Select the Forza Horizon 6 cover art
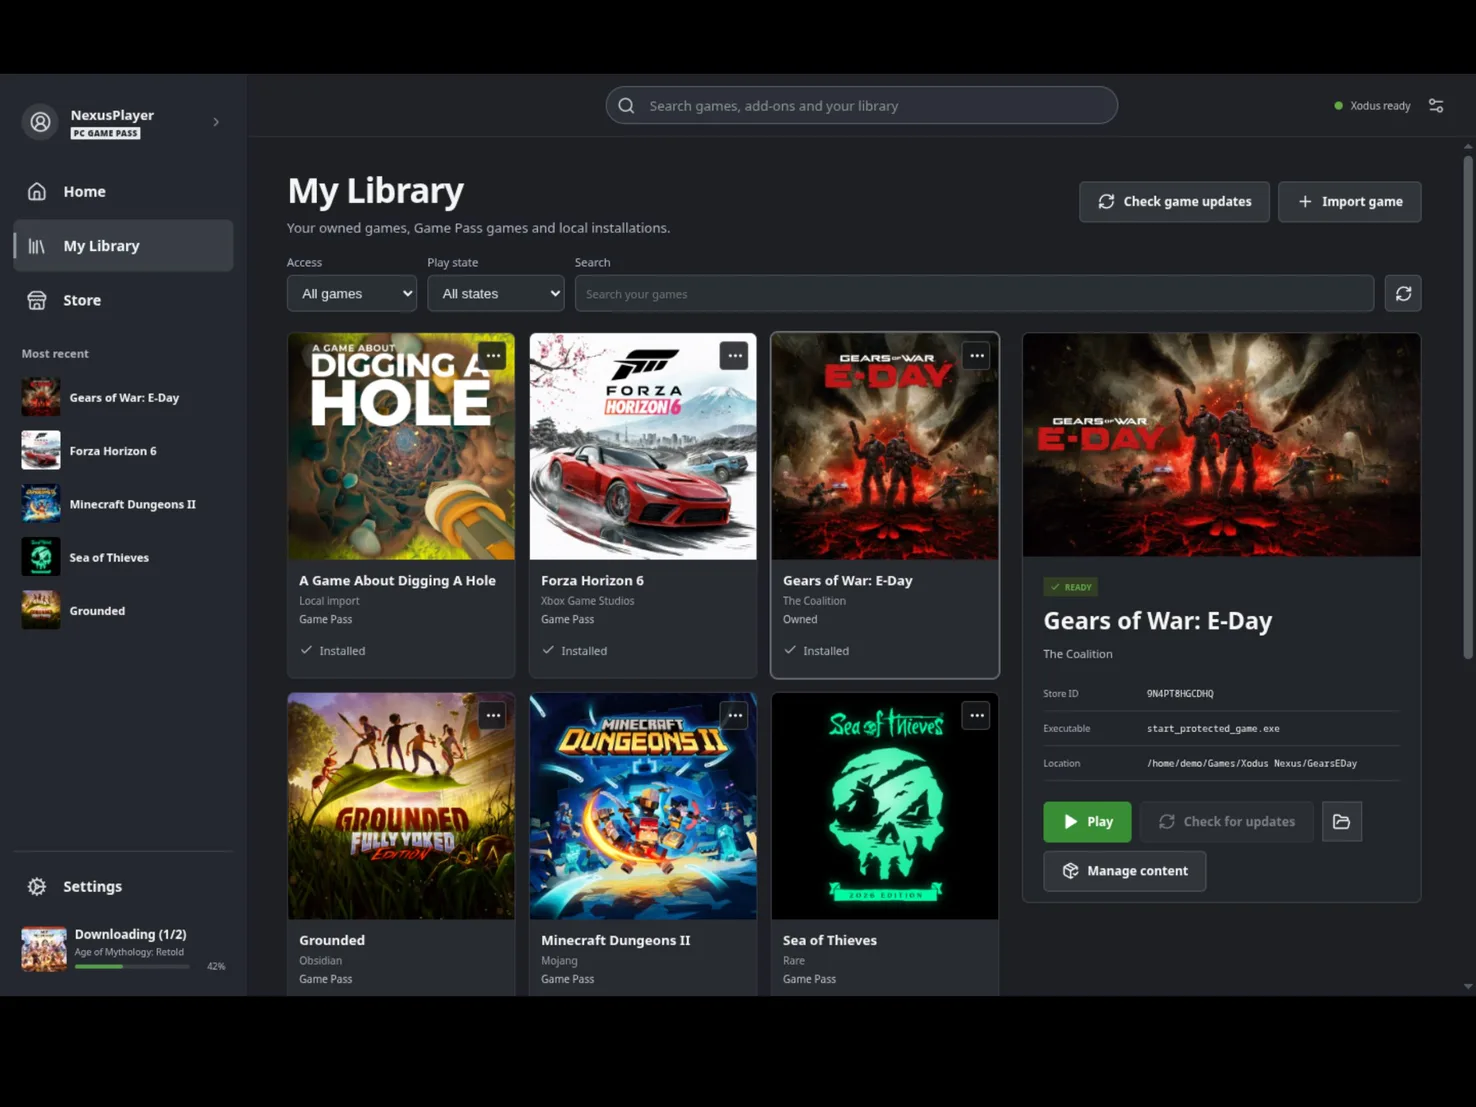 [643, 446]
